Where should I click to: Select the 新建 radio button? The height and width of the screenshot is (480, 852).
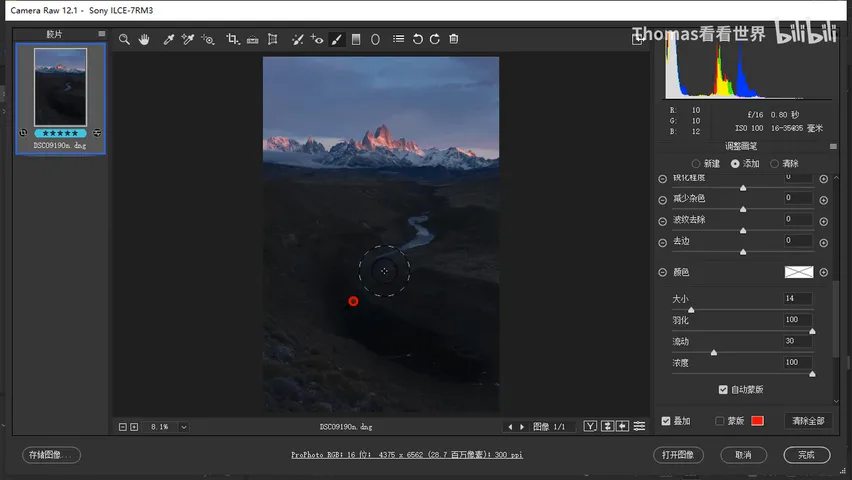pyautogui.click(x=696, y=164)
